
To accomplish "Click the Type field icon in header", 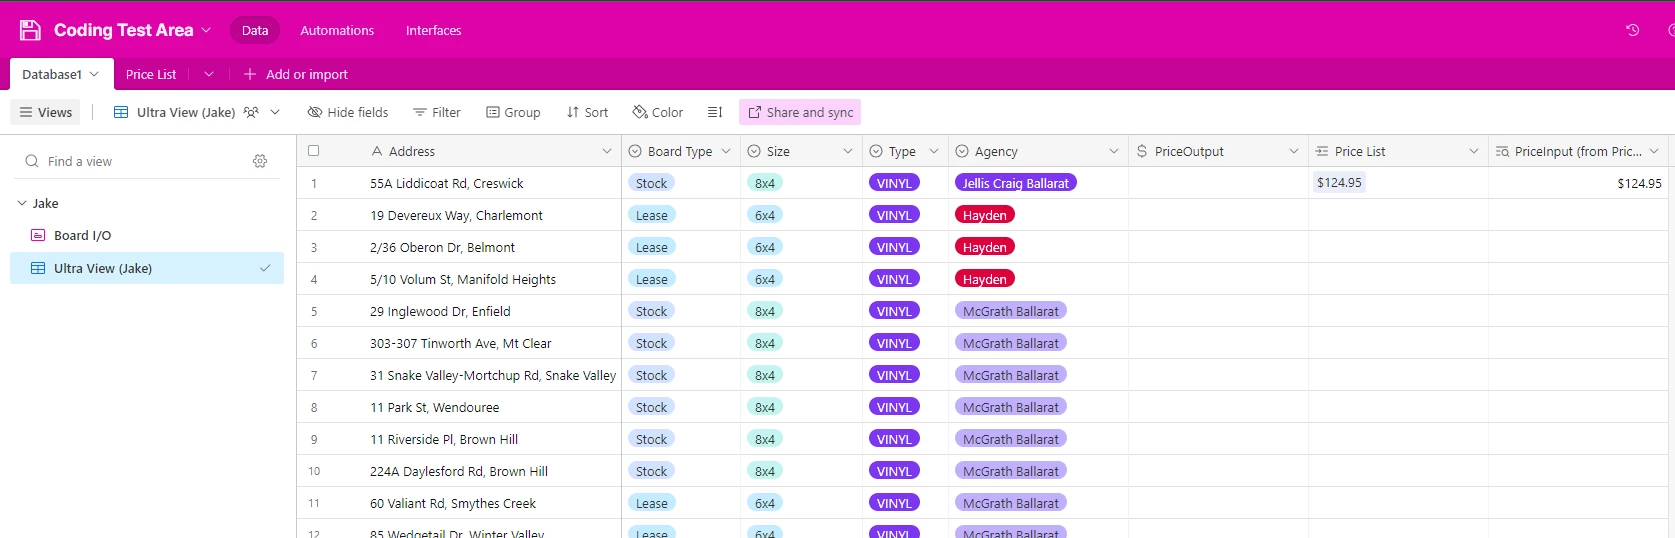I will 876,151.
